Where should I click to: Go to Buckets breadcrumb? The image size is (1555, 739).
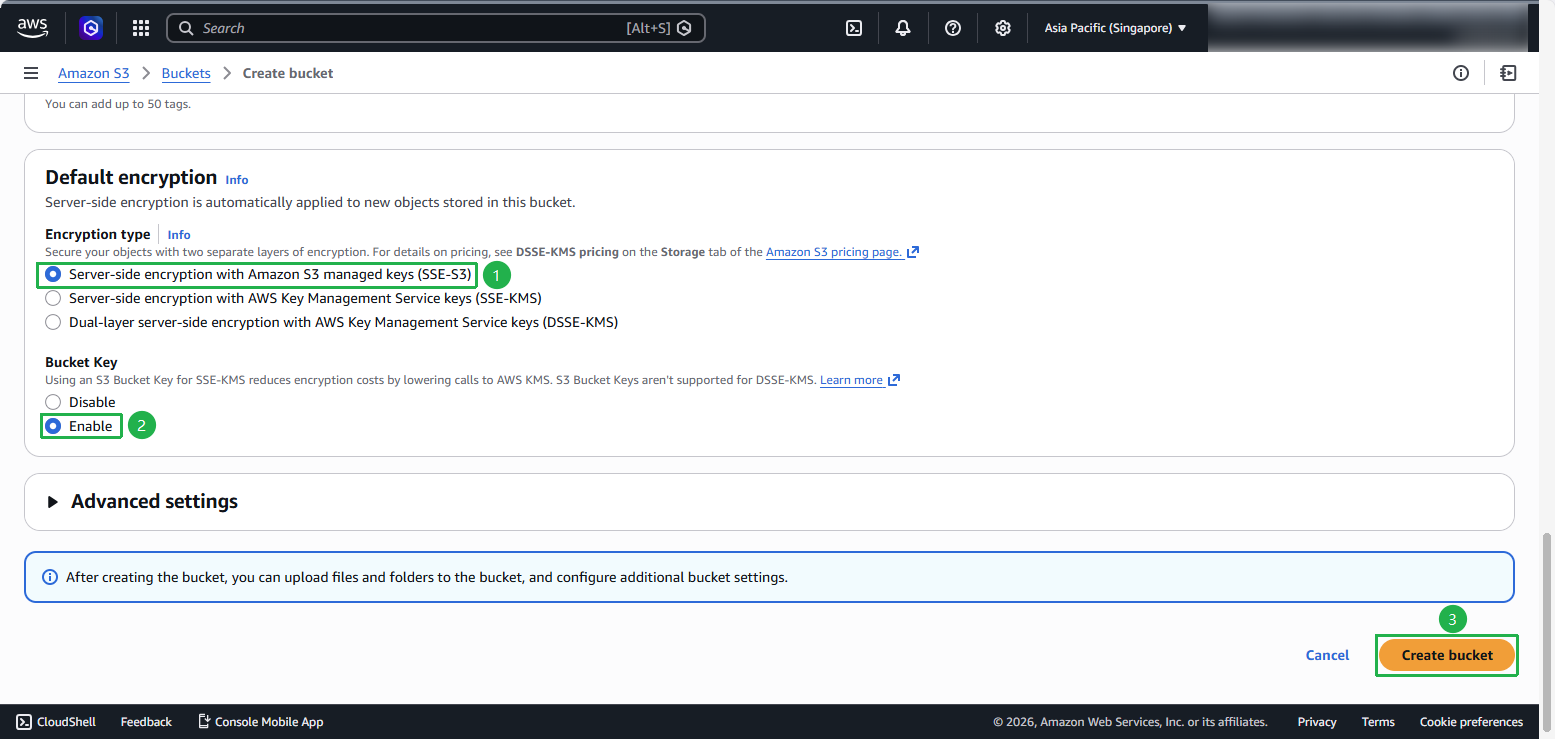(x=186, y=73)
